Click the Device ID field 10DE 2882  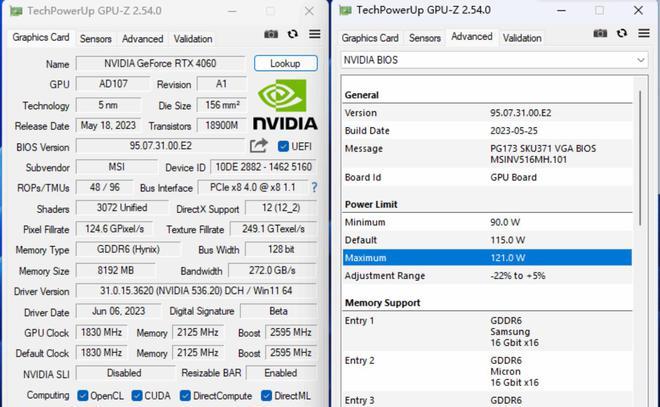[263, 167]
